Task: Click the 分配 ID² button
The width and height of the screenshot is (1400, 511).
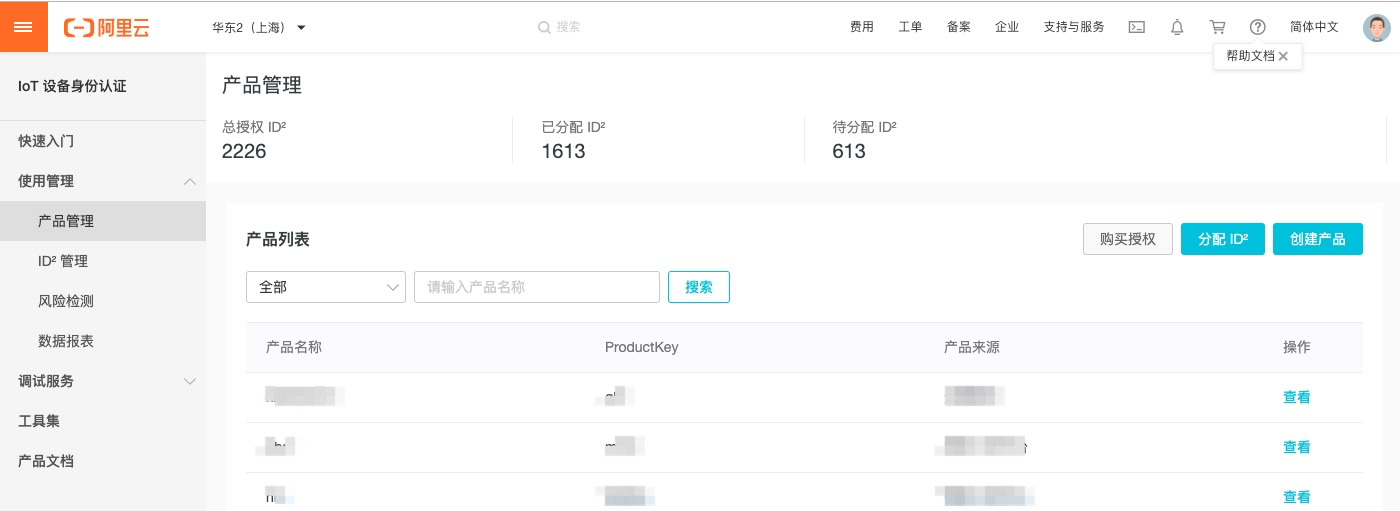Action: (x=1223, y=239)
